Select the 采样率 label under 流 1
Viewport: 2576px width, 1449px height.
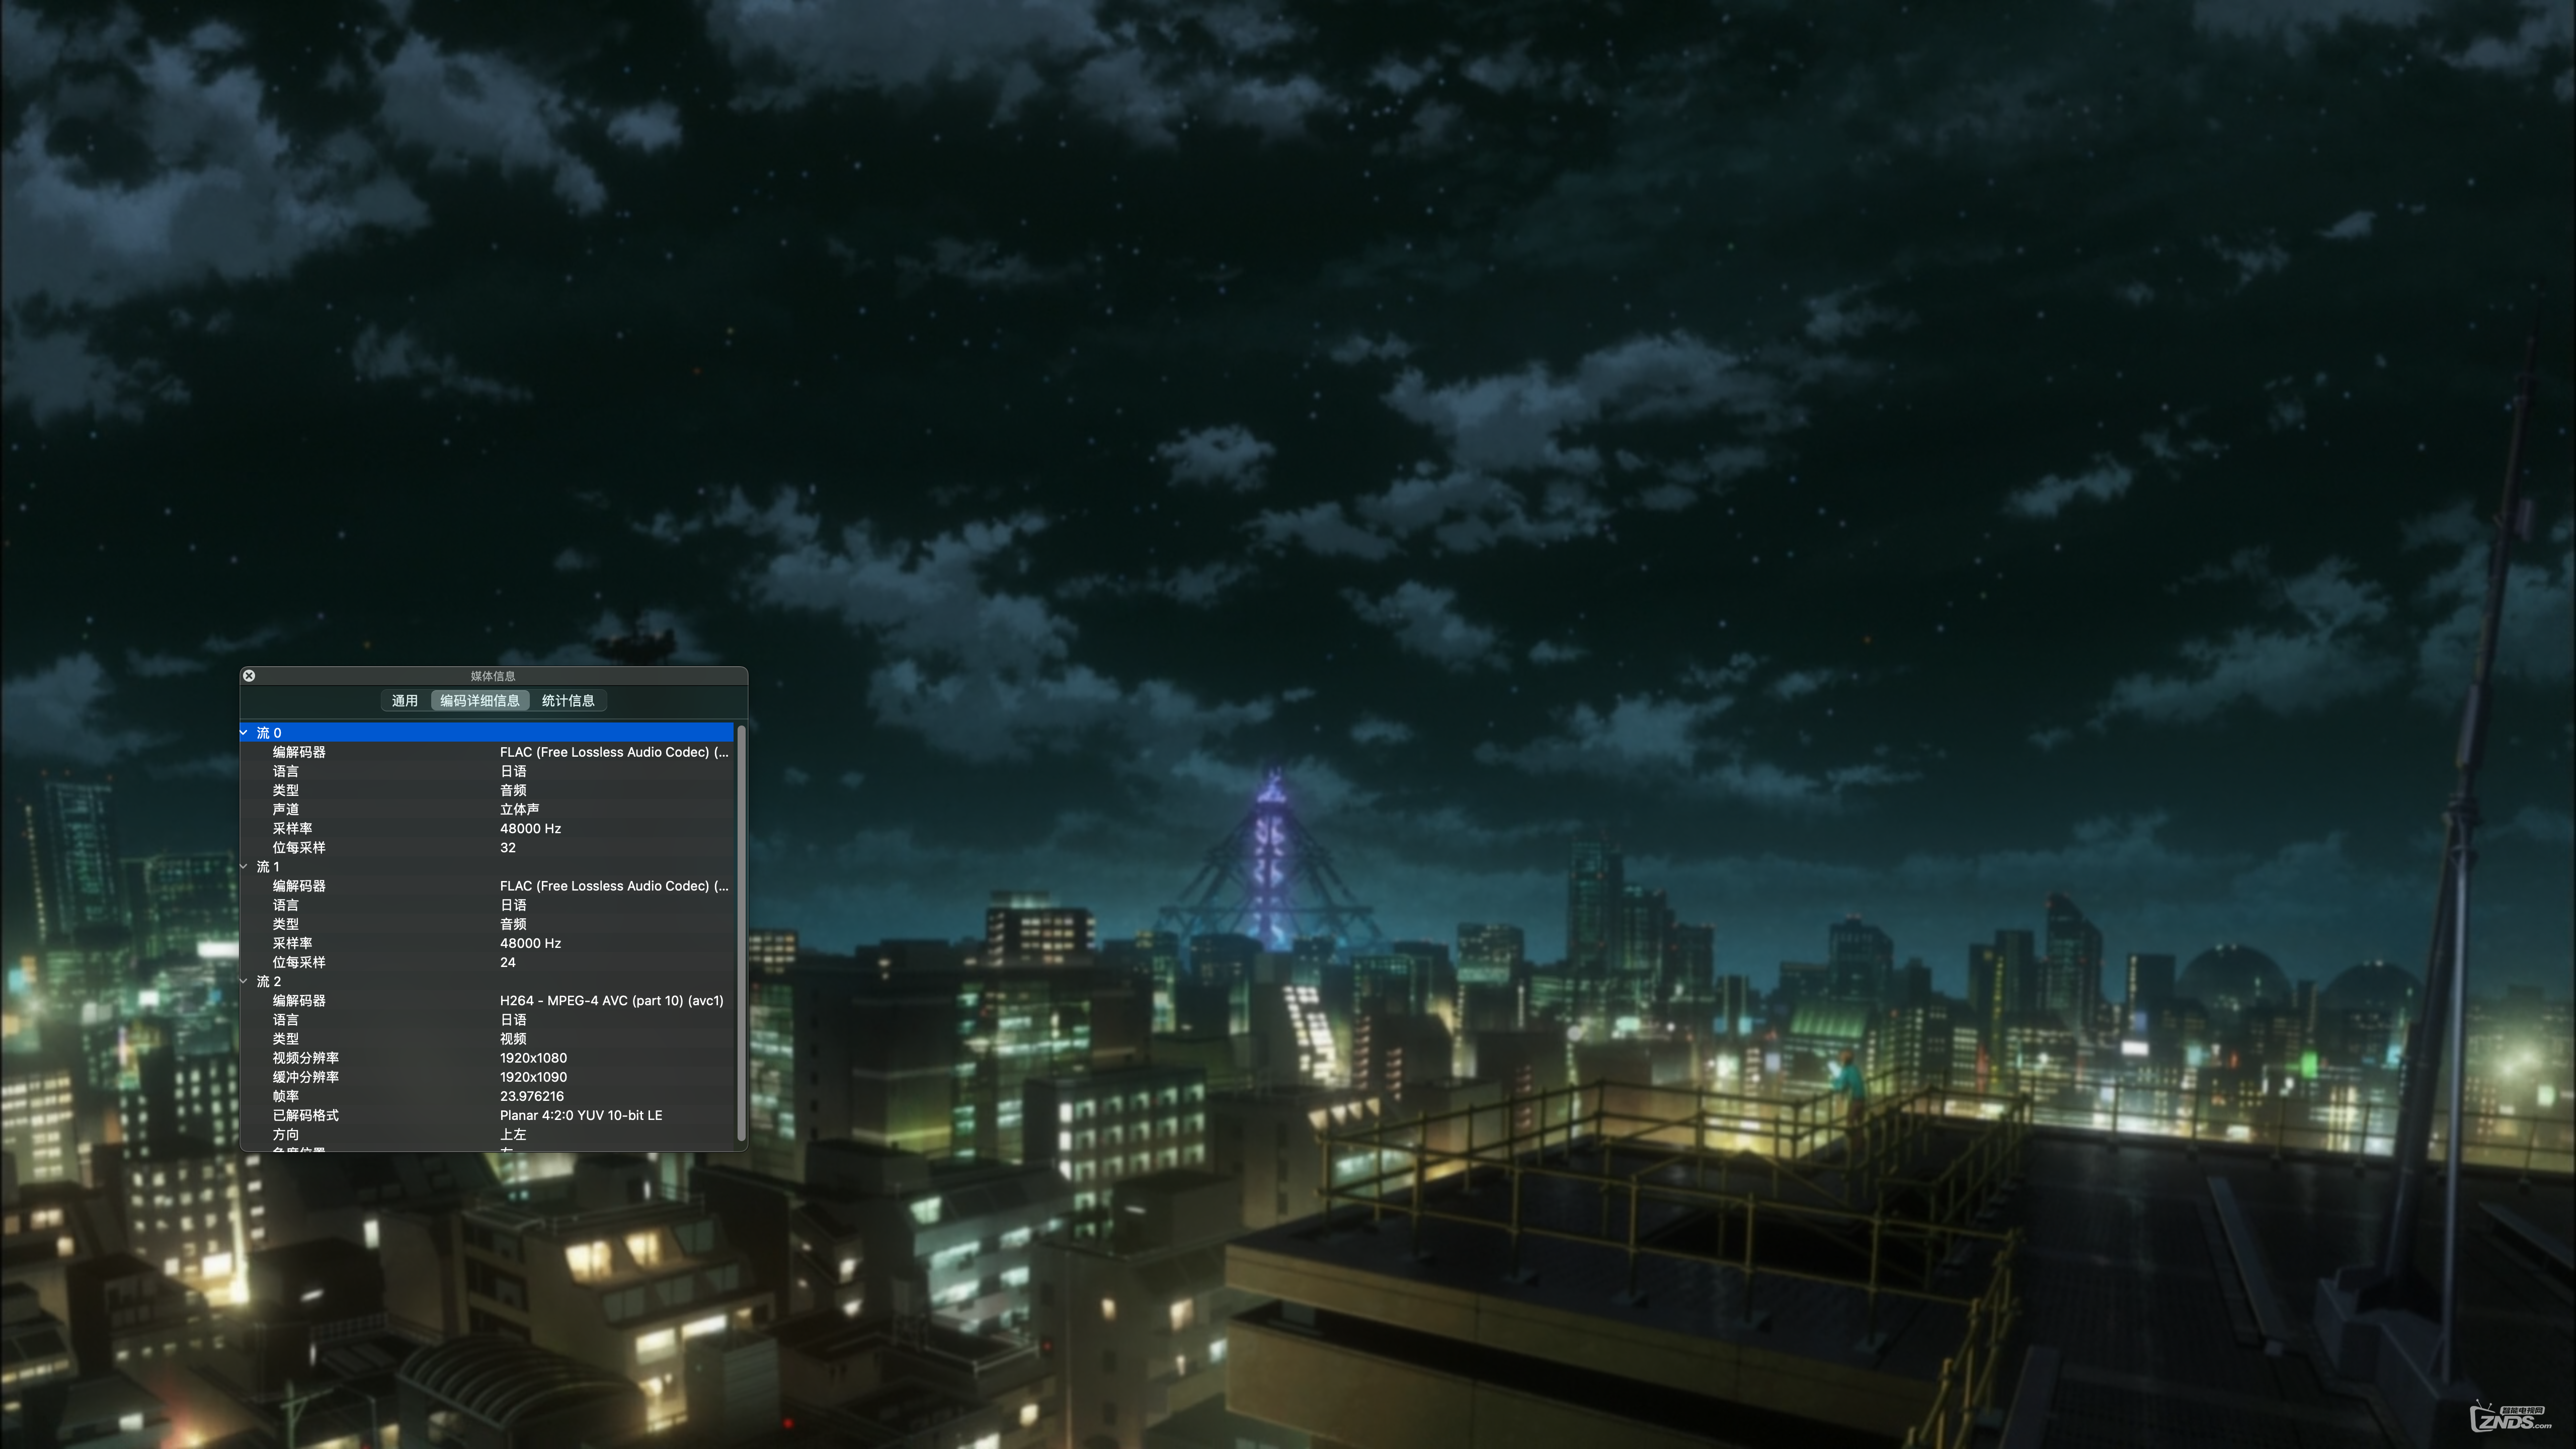[x=293, y=944]
